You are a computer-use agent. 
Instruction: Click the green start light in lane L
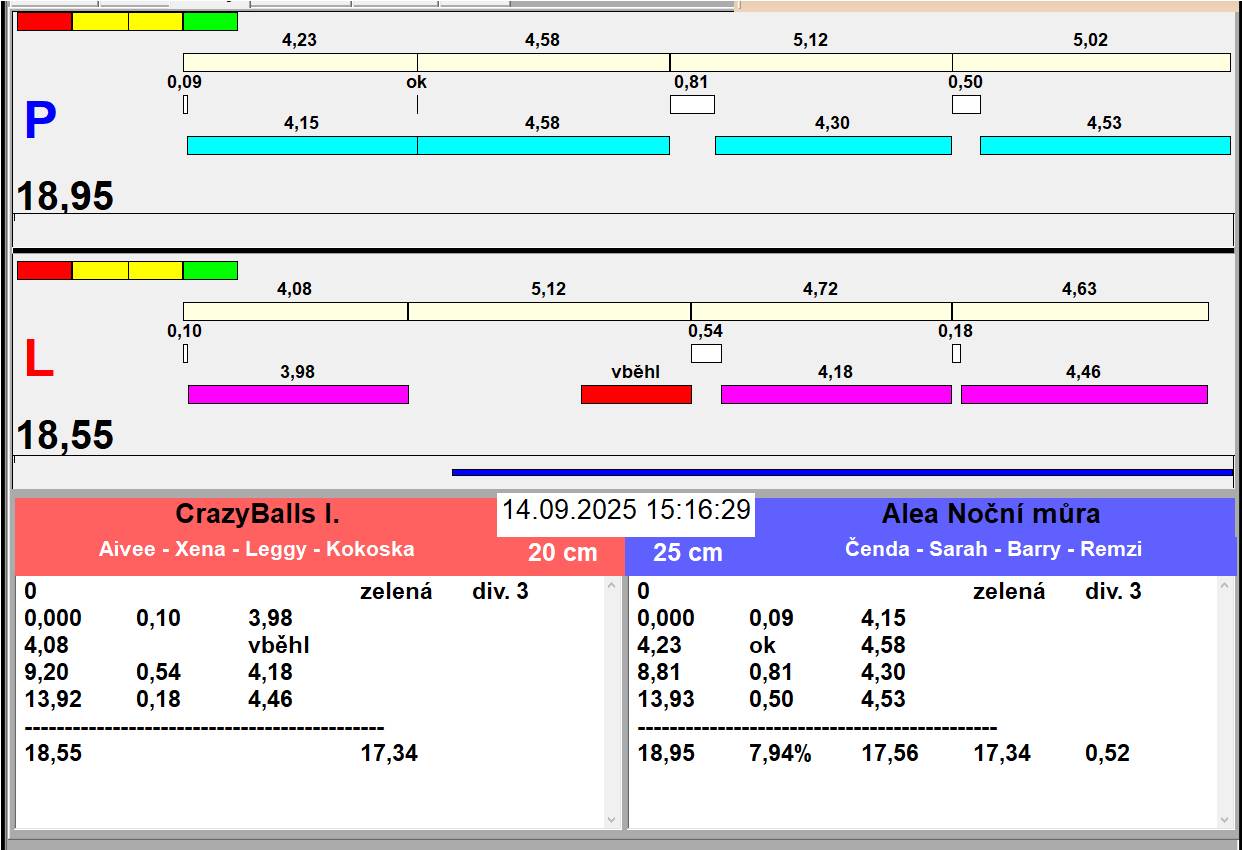(x=210, y=270)
